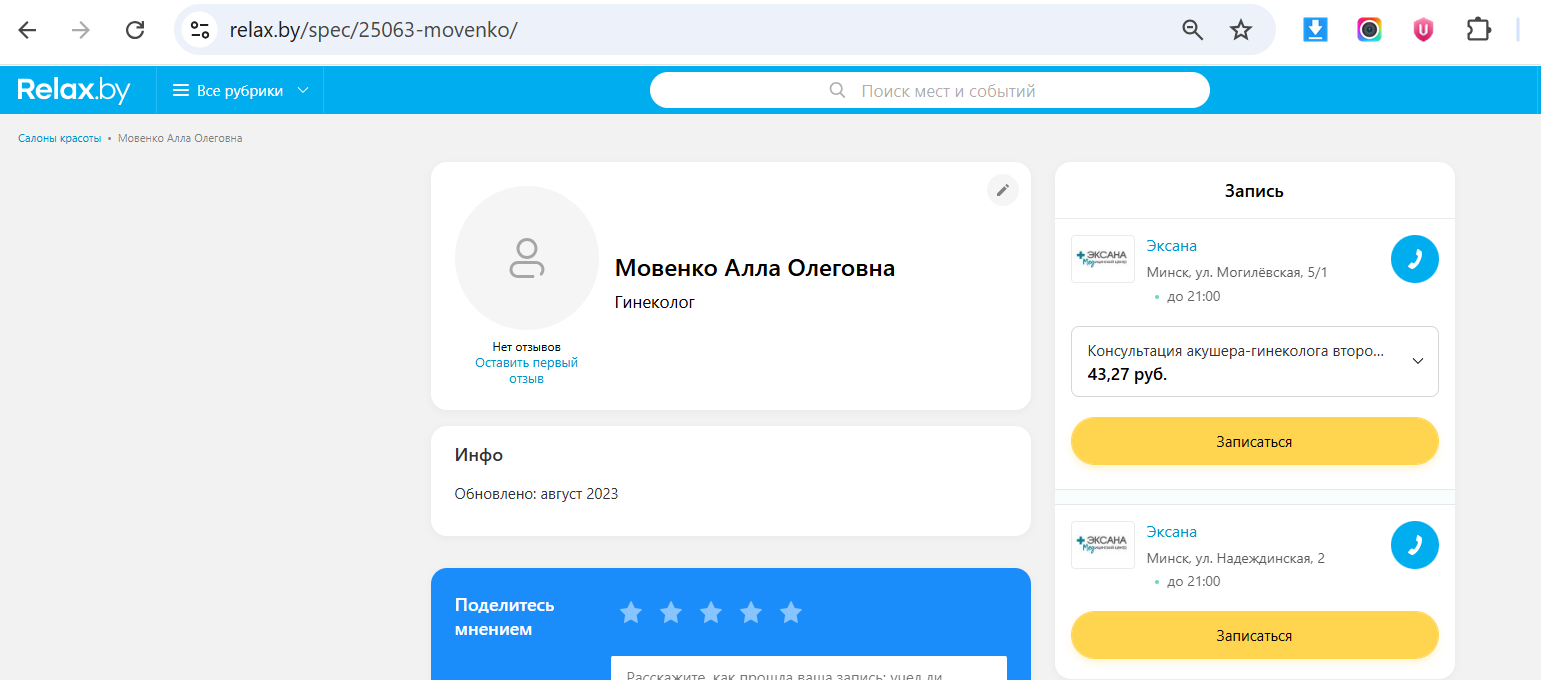The image size is (1541, 680).
Task: Click the Обновлено: август 2023 text
Action: pyautogui.click(x=536, y=494)
